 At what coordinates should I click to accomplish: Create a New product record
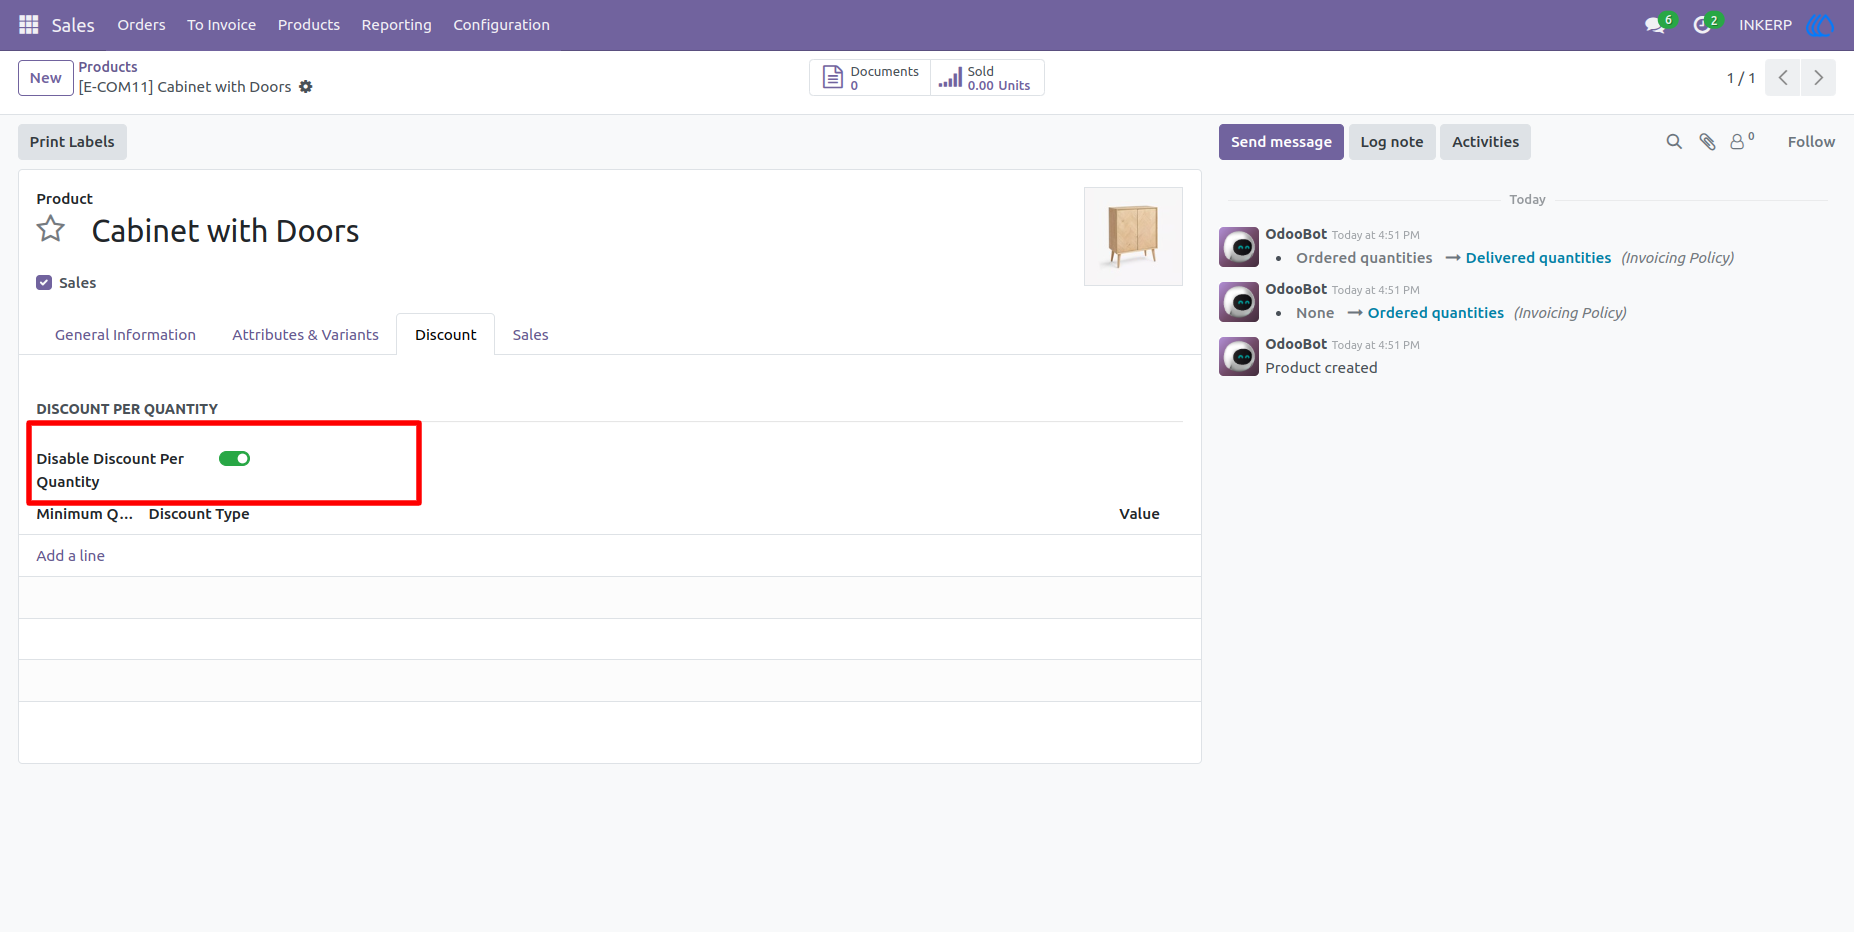click(46, 78)
